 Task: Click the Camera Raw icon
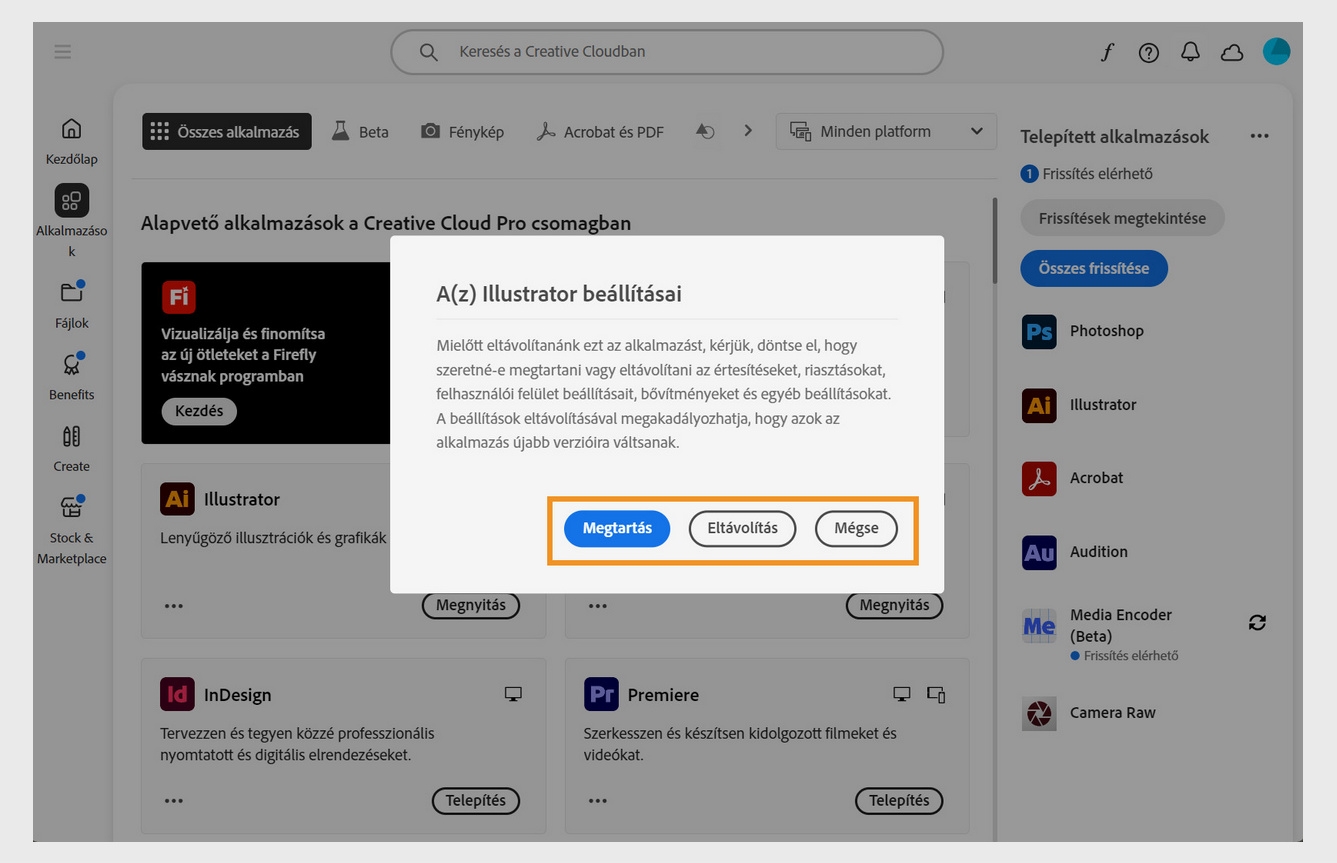(1039, 713)
